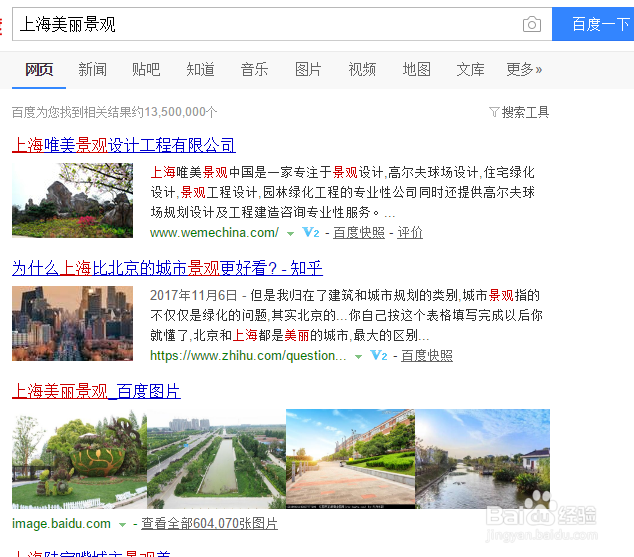The height and width of the screenshot is (557, 634).
Task: Click the 百度一下 search button
Action: coord(593,24)
